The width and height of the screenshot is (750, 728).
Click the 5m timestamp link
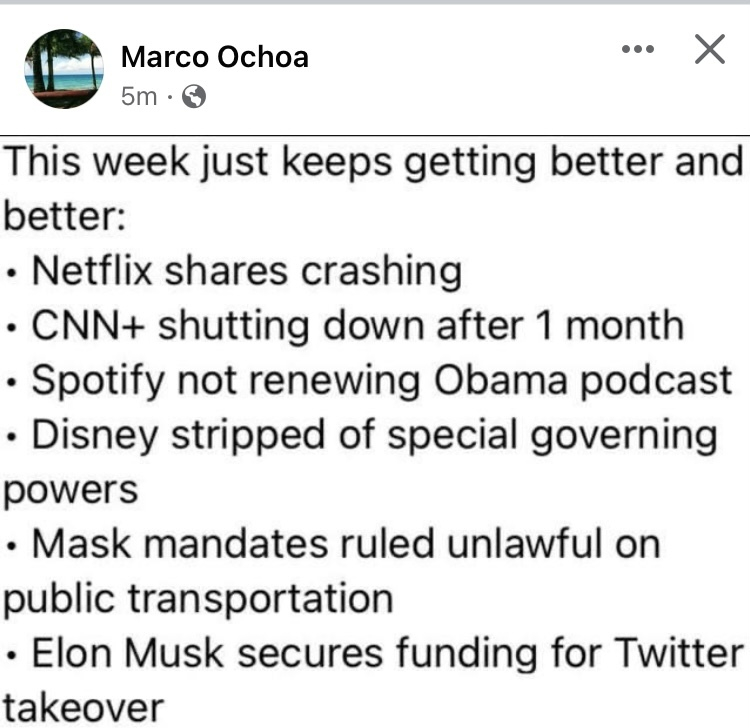click(x=138, y=97)
